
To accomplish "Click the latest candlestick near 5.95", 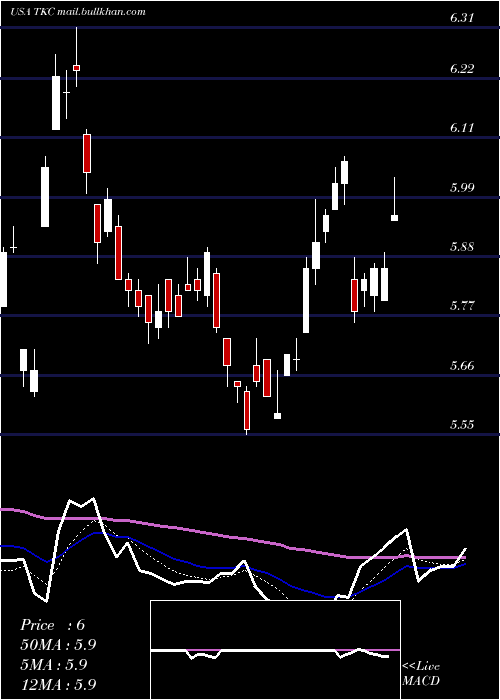I will pyautogui.click(x=395, y=218).
